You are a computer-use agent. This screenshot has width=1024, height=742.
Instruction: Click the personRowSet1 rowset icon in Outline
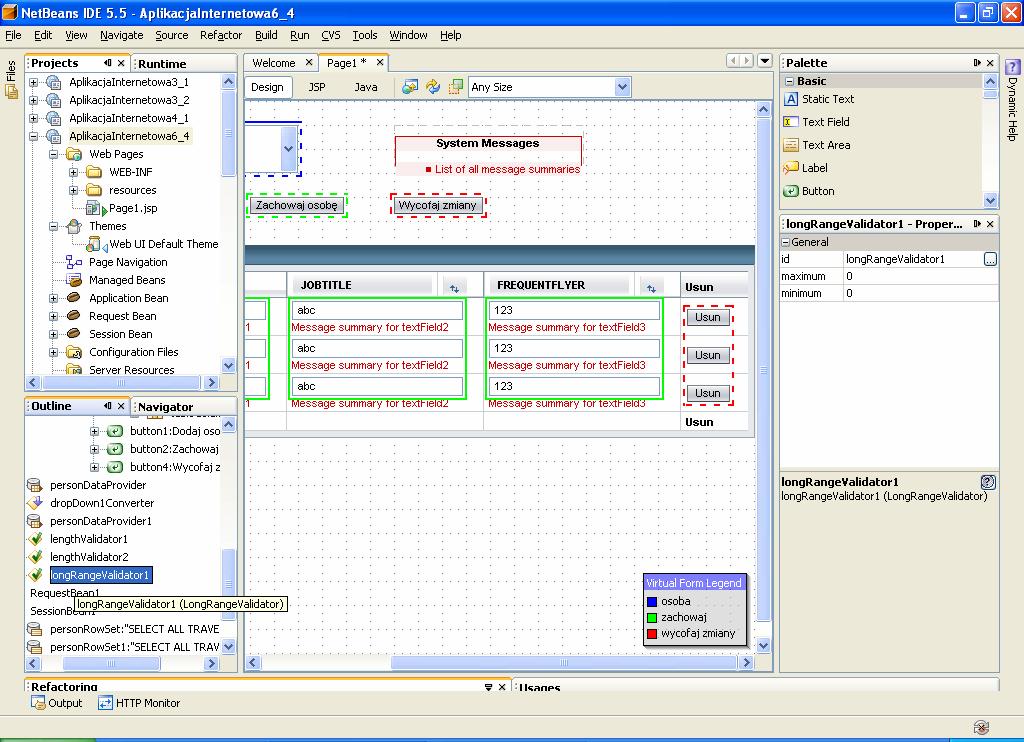35,647
